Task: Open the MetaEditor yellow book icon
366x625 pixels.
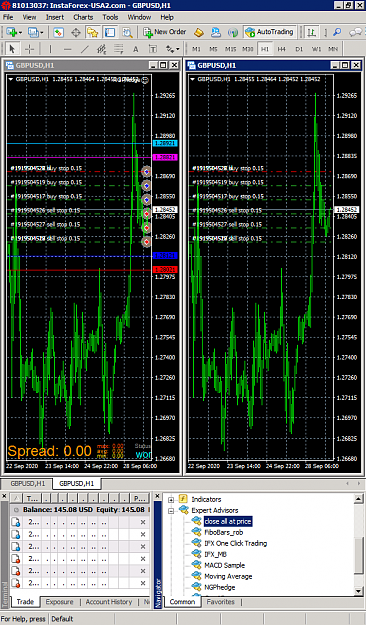Action: pyautogui.click(x=199, y=32)
